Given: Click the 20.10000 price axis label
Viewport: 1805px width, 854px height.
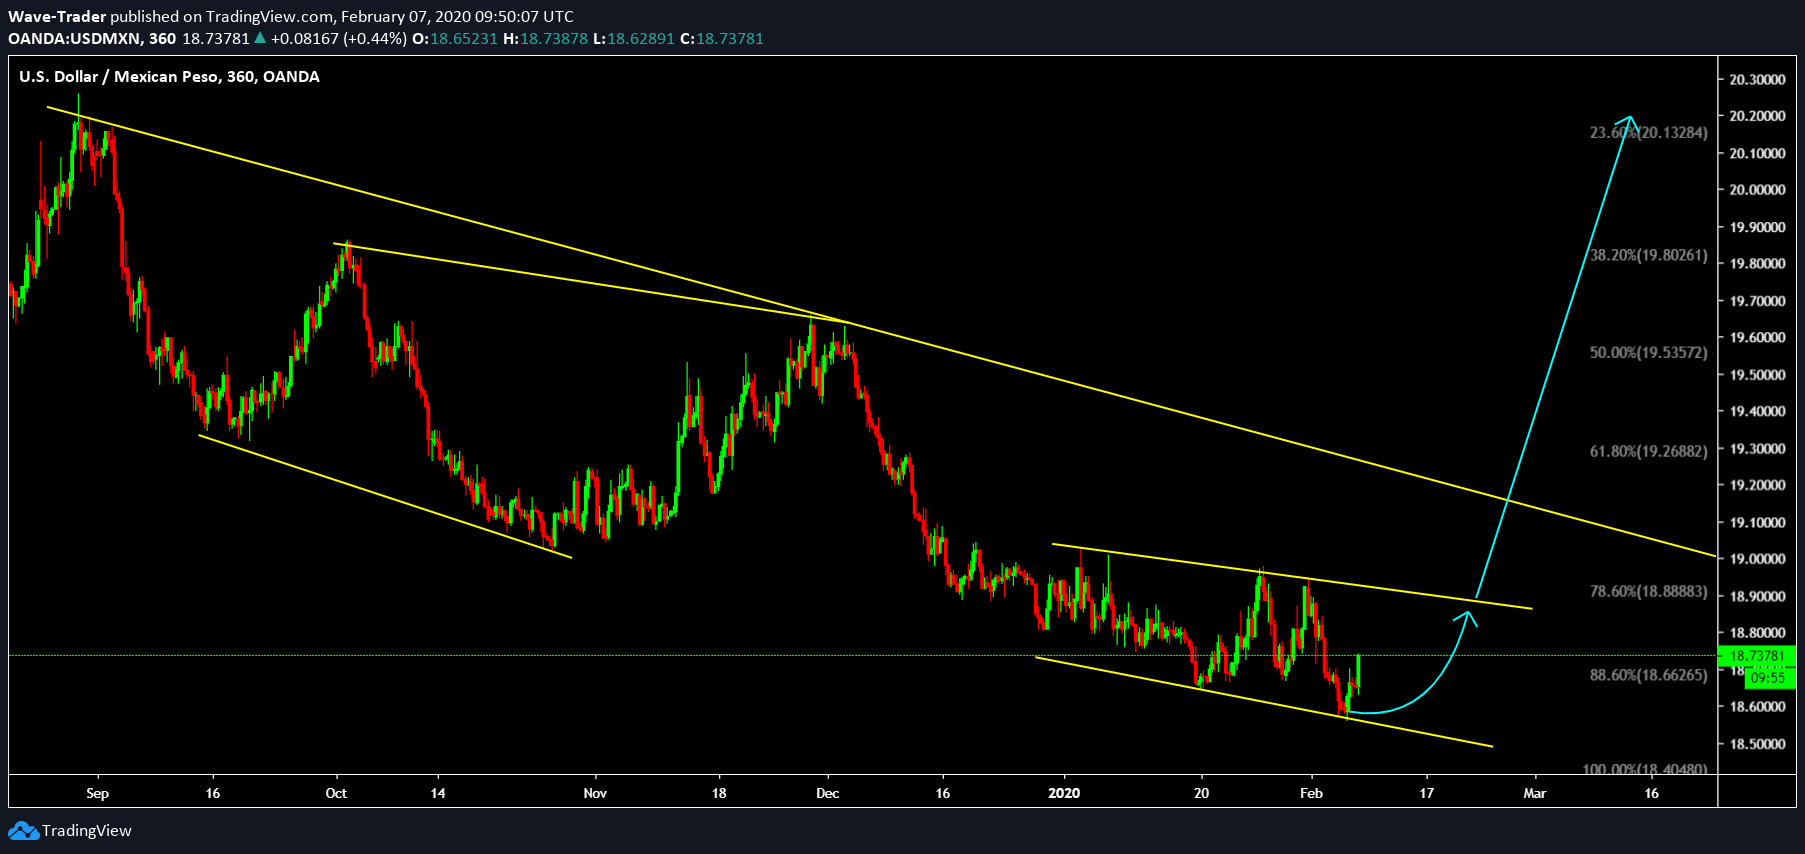Looking at the screenshot, I should pyautogui.click(x=1757, y=153).
